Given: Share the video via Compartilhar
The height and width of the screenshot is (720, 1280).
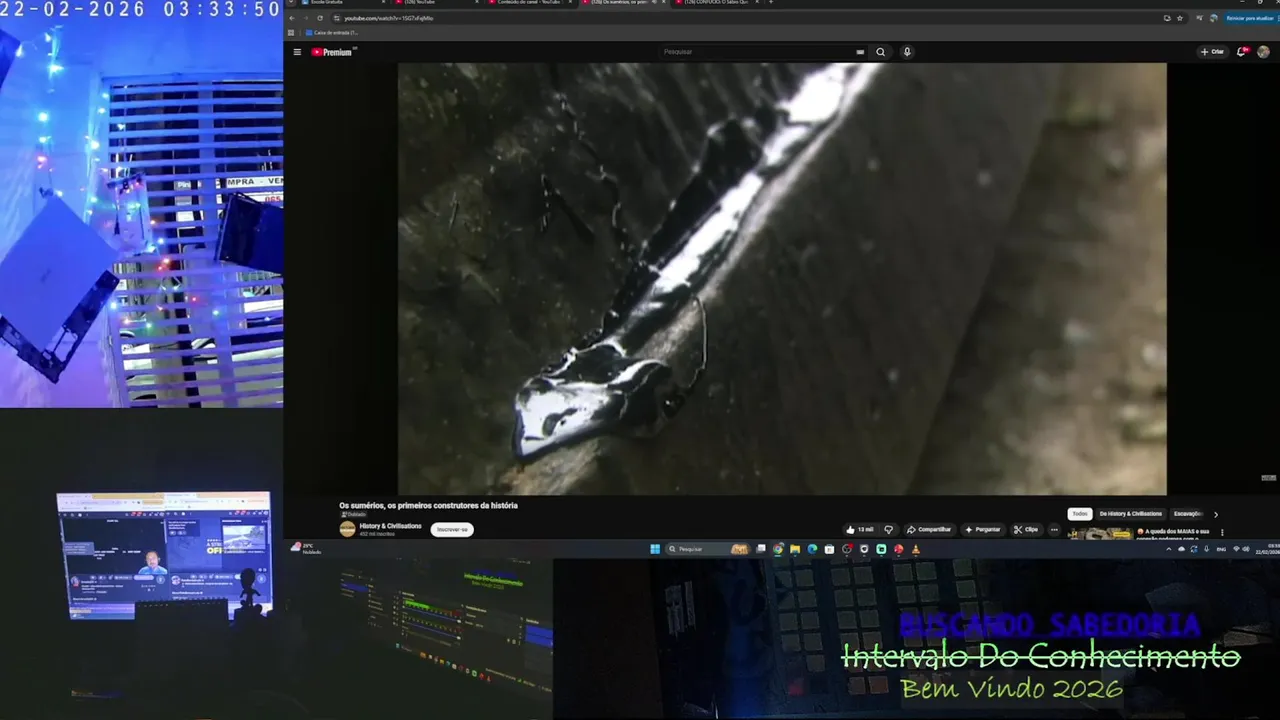Looking at the screenshot, I should point(929,529).
